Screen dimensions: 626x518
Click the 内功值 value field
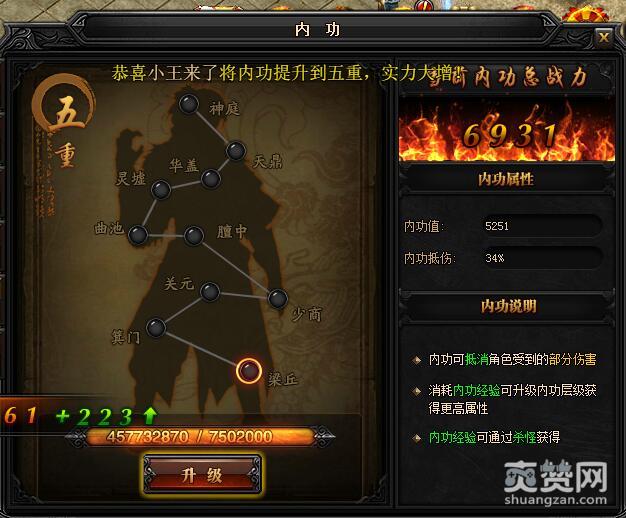point(542,226)
